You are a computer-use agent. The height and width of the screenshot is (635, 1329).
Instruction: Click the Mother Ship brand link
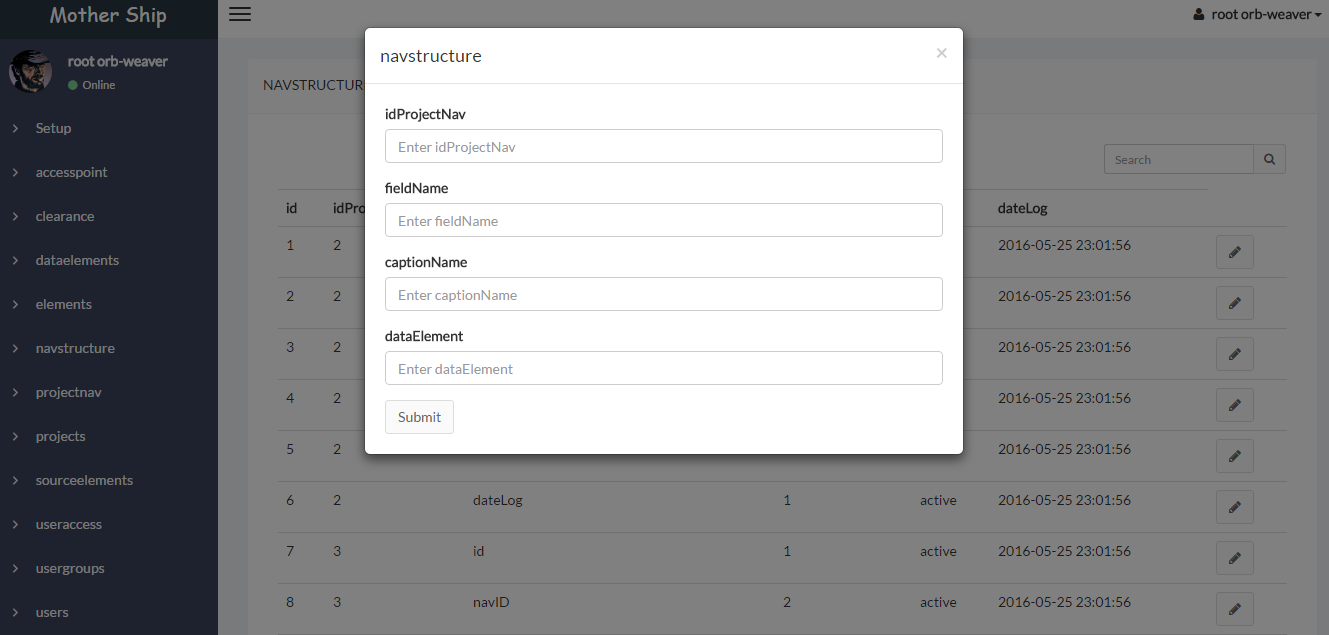point(108,15)
